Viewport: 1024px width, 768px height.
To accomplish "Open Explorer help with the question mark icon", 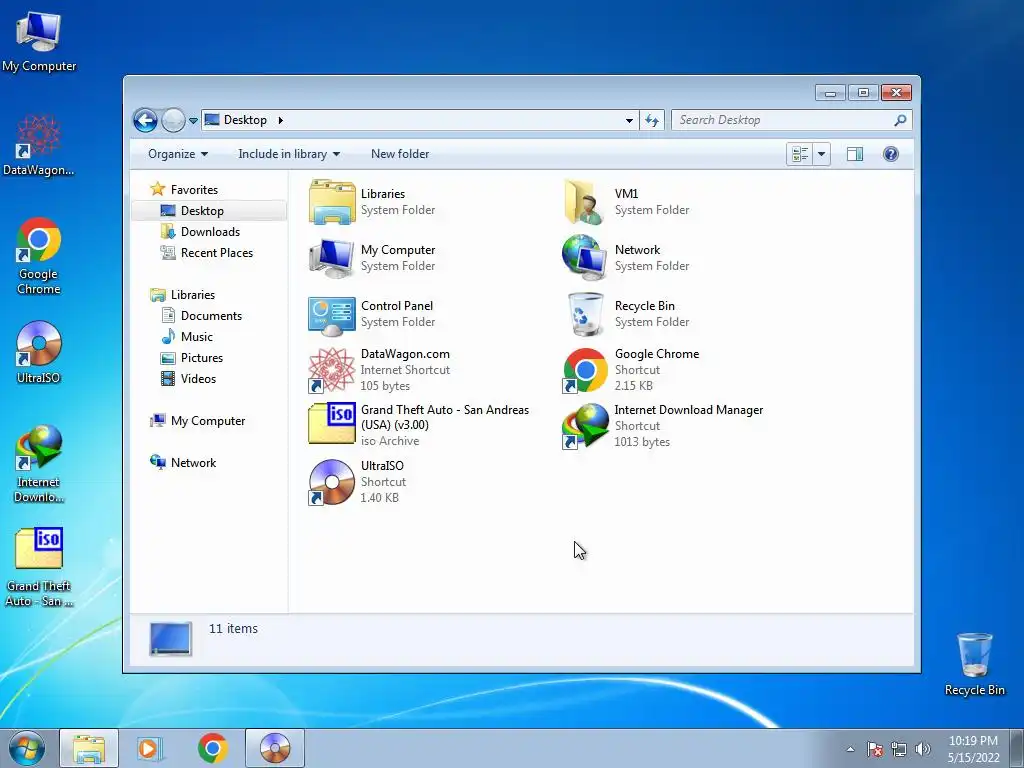I will click(891, 154).
